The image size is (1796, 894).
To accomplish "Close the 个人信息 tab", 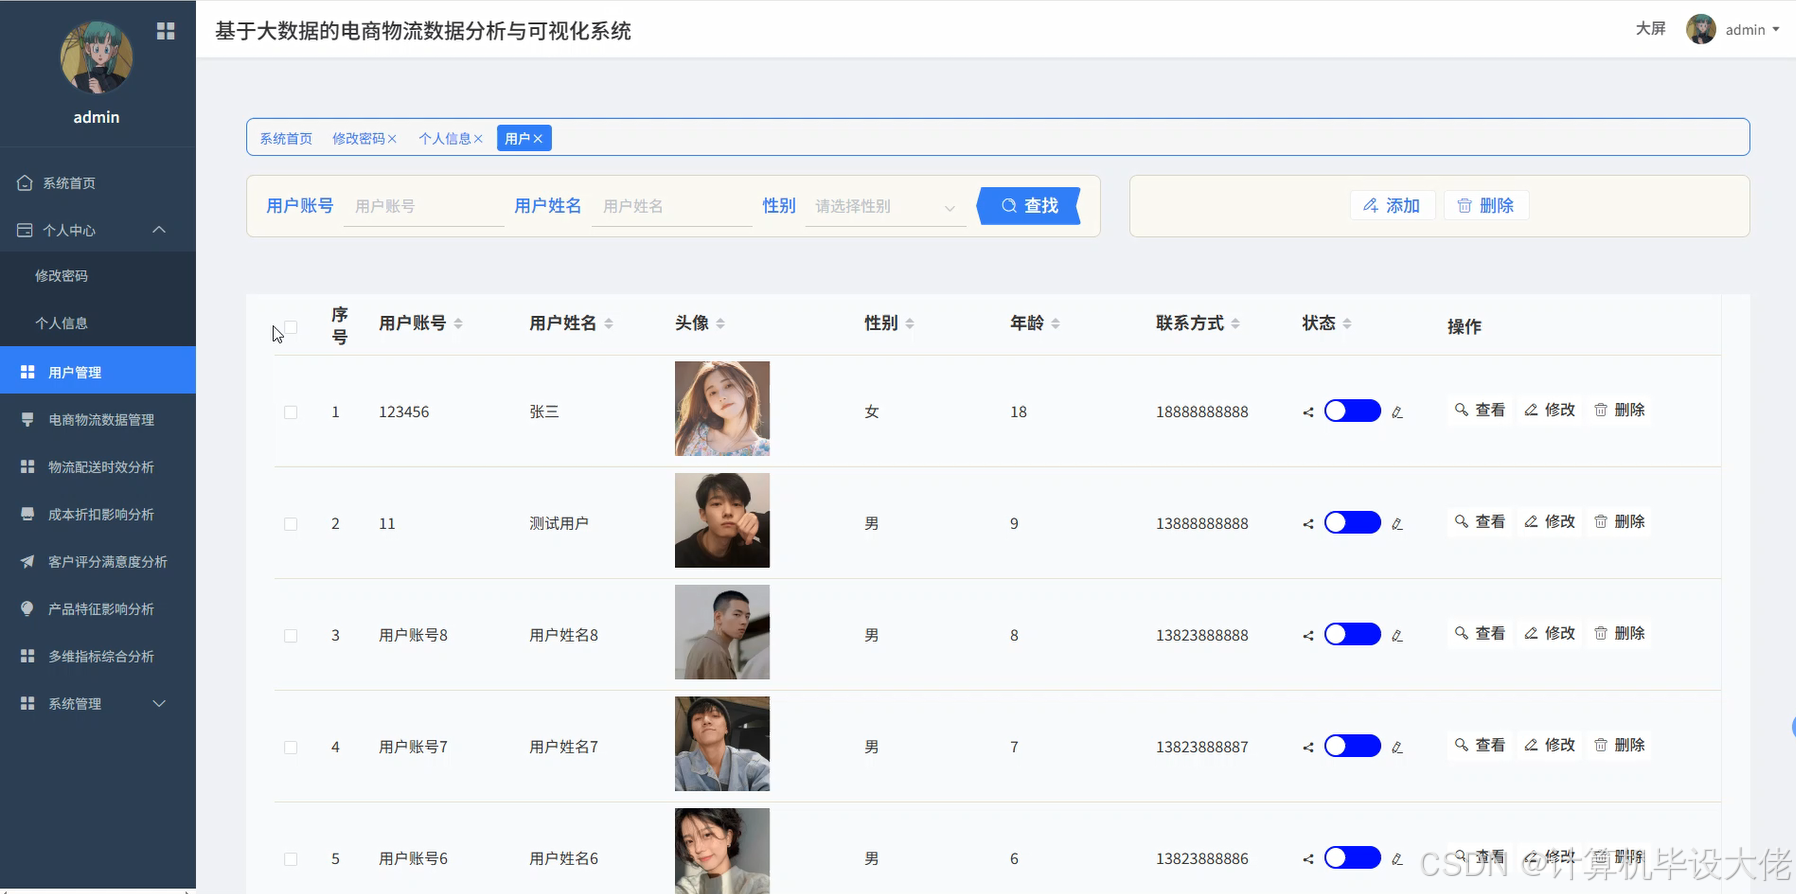I will click(478, 139).
